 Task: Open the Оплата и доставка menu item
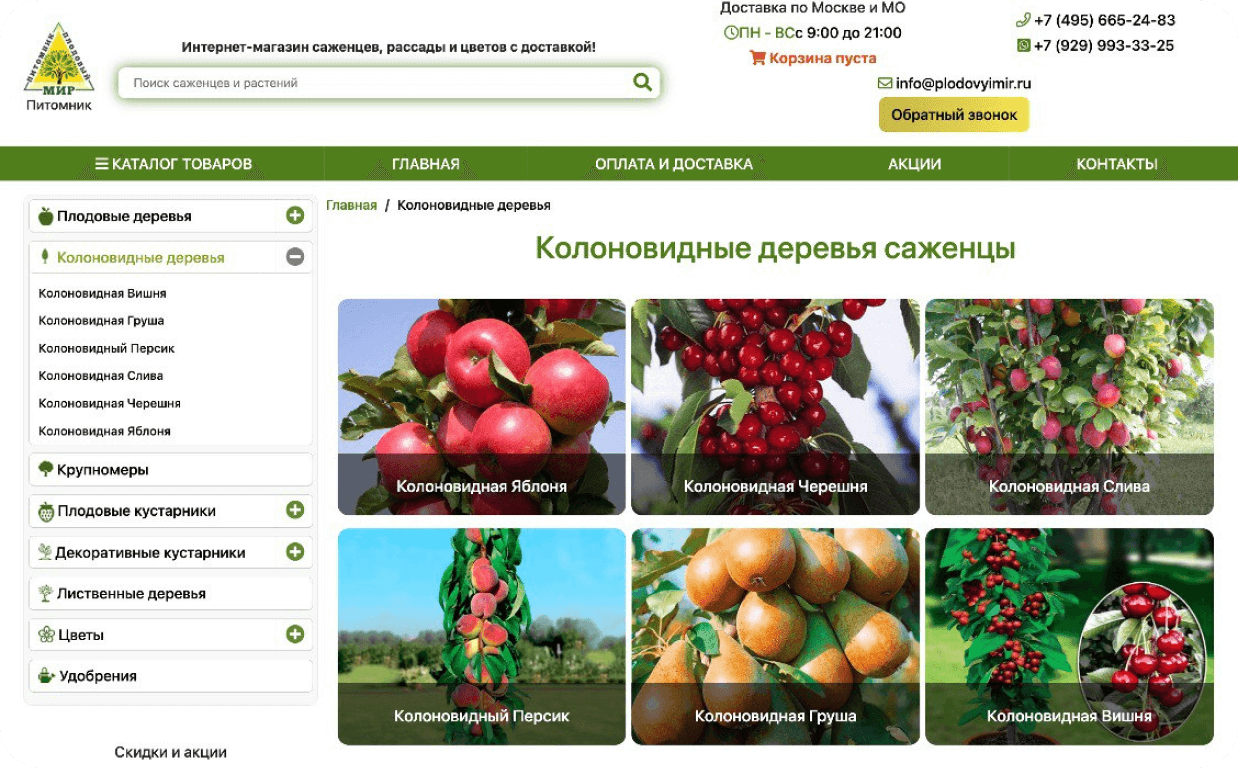click(674, 164)
